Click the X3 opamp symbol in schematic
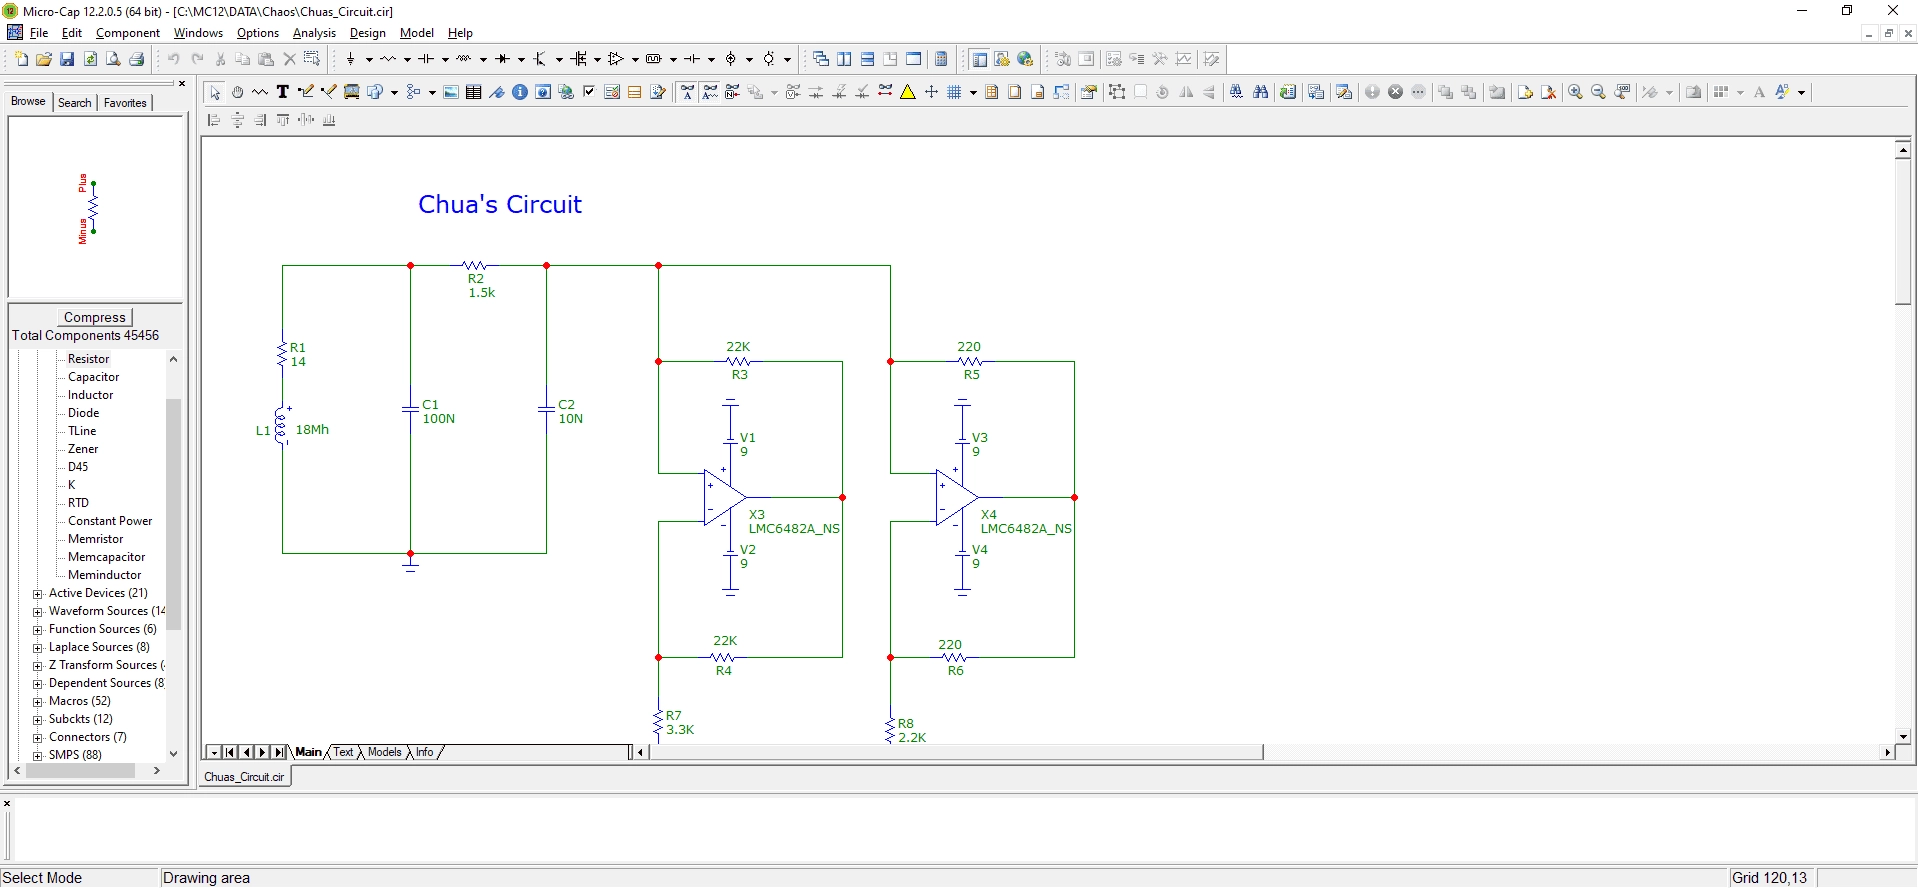 [724, 497]
